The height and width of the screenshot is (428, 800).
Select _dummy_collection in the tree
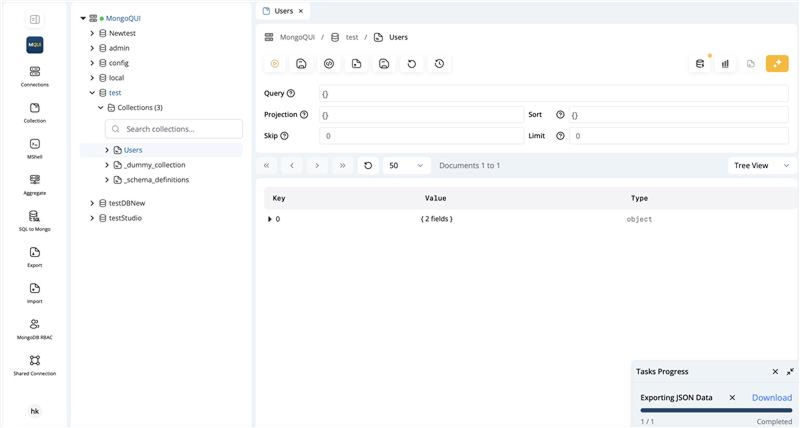coord(154,165)
